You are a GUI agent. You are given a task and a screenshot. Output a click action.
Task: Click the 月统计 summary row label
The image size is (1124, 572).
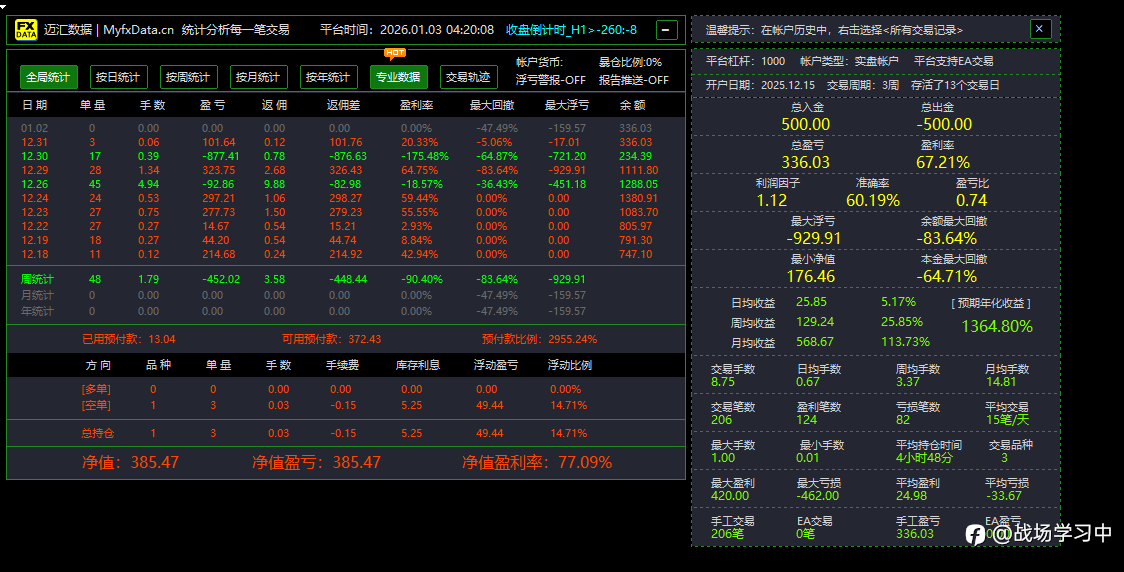click(x=37, y=295)
